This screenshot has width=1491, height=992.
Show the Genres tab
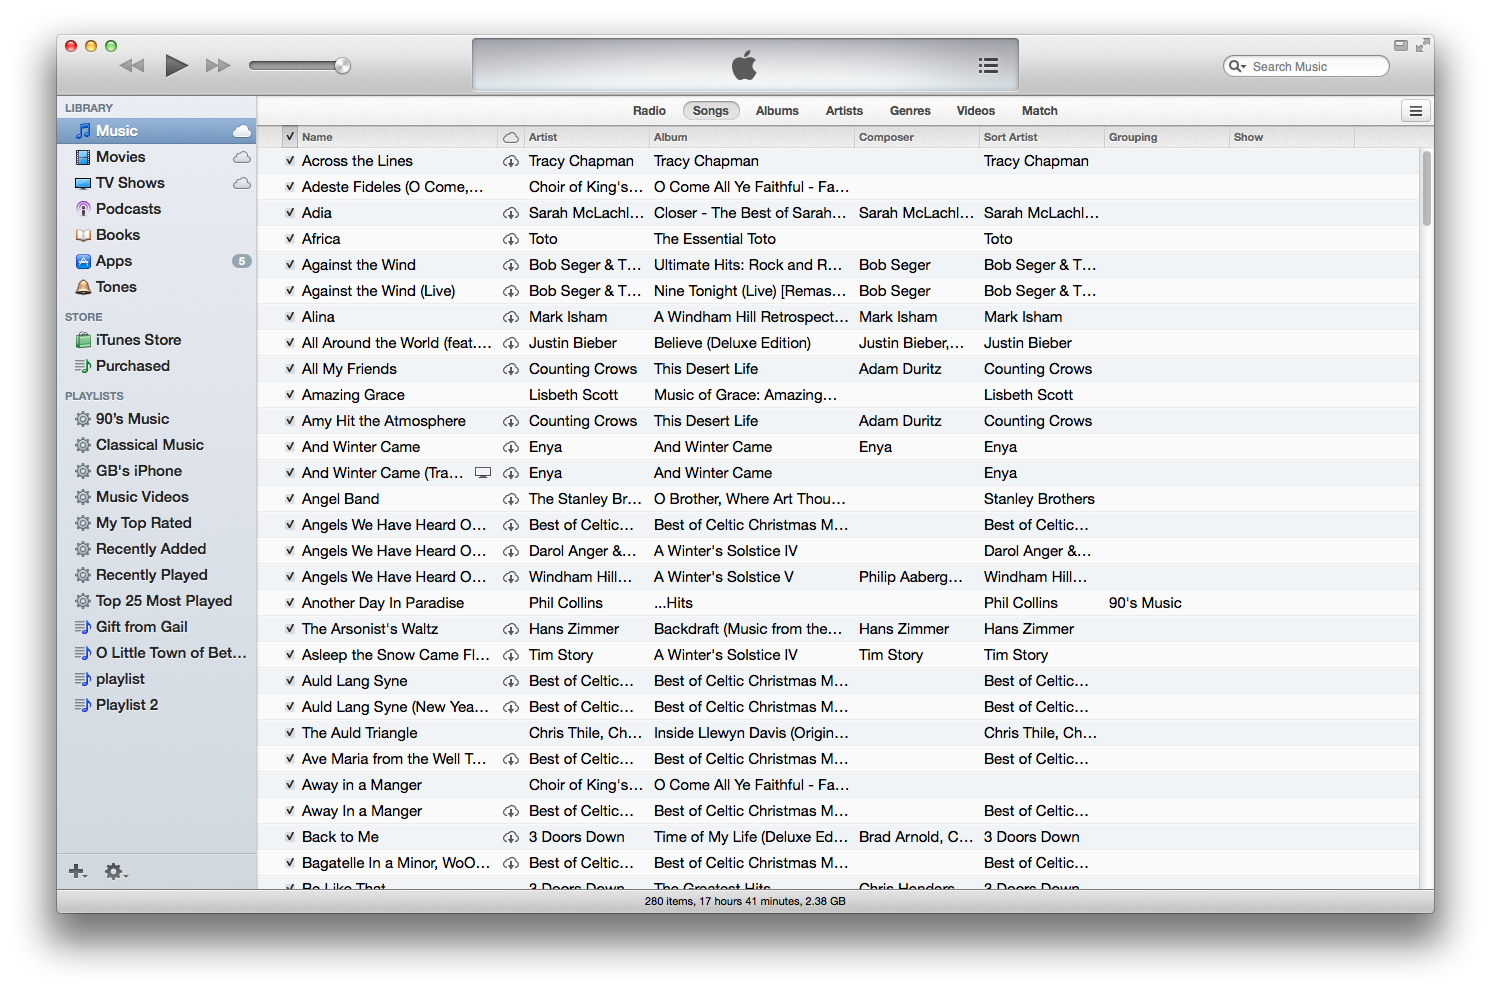click(910, 111)
